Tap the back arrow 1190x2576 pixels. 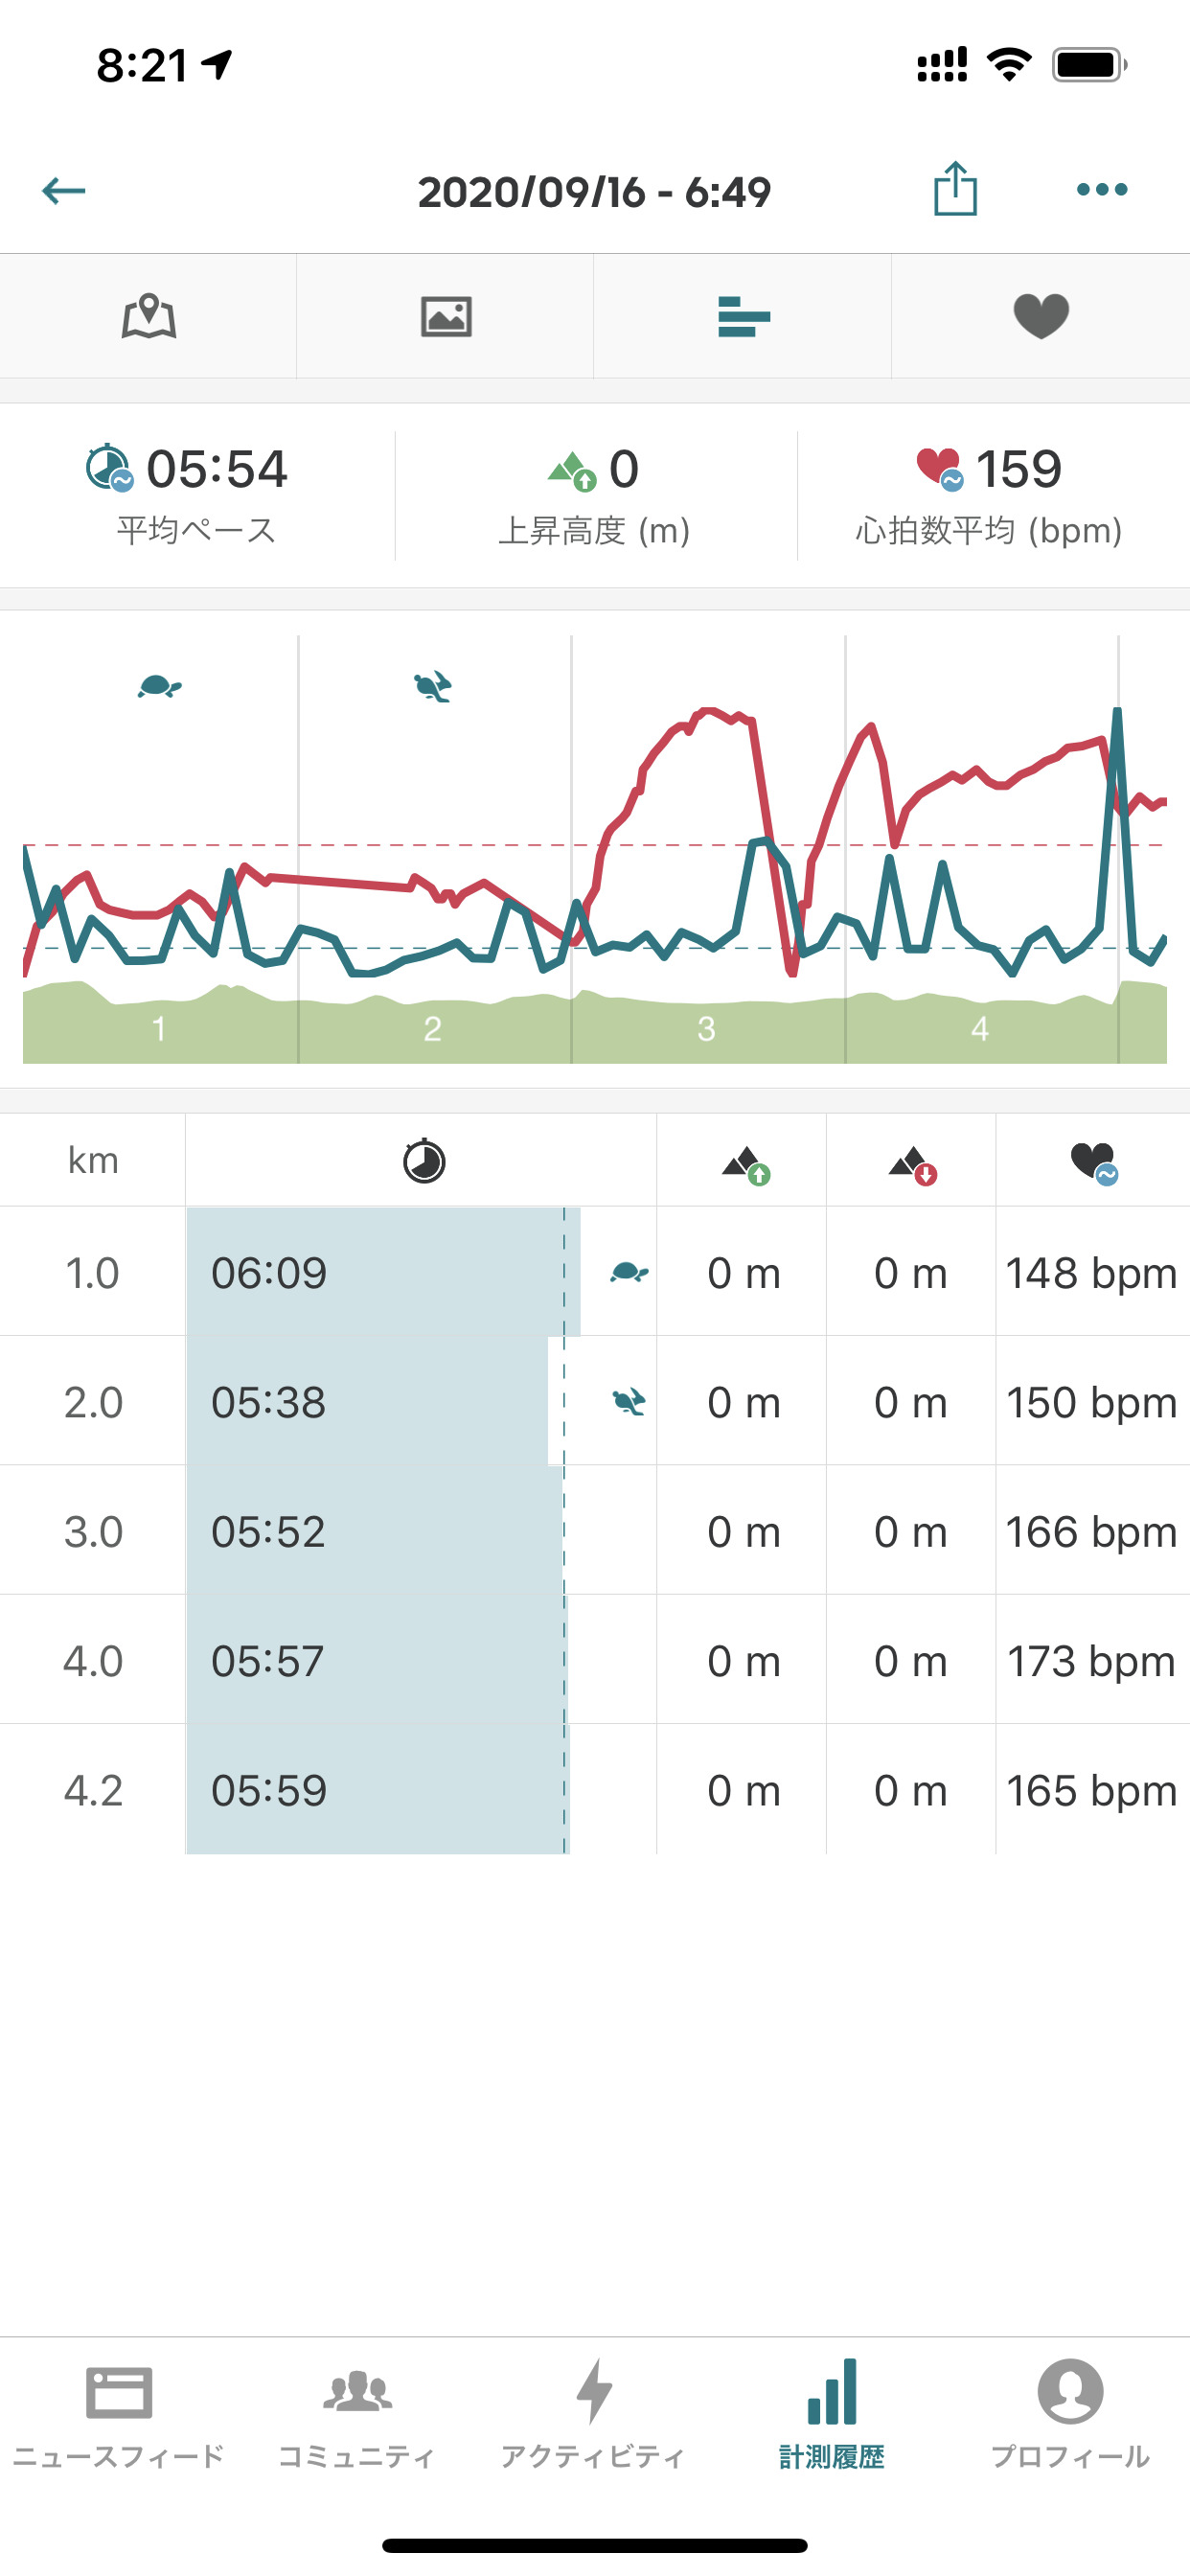tap(64, 190)
